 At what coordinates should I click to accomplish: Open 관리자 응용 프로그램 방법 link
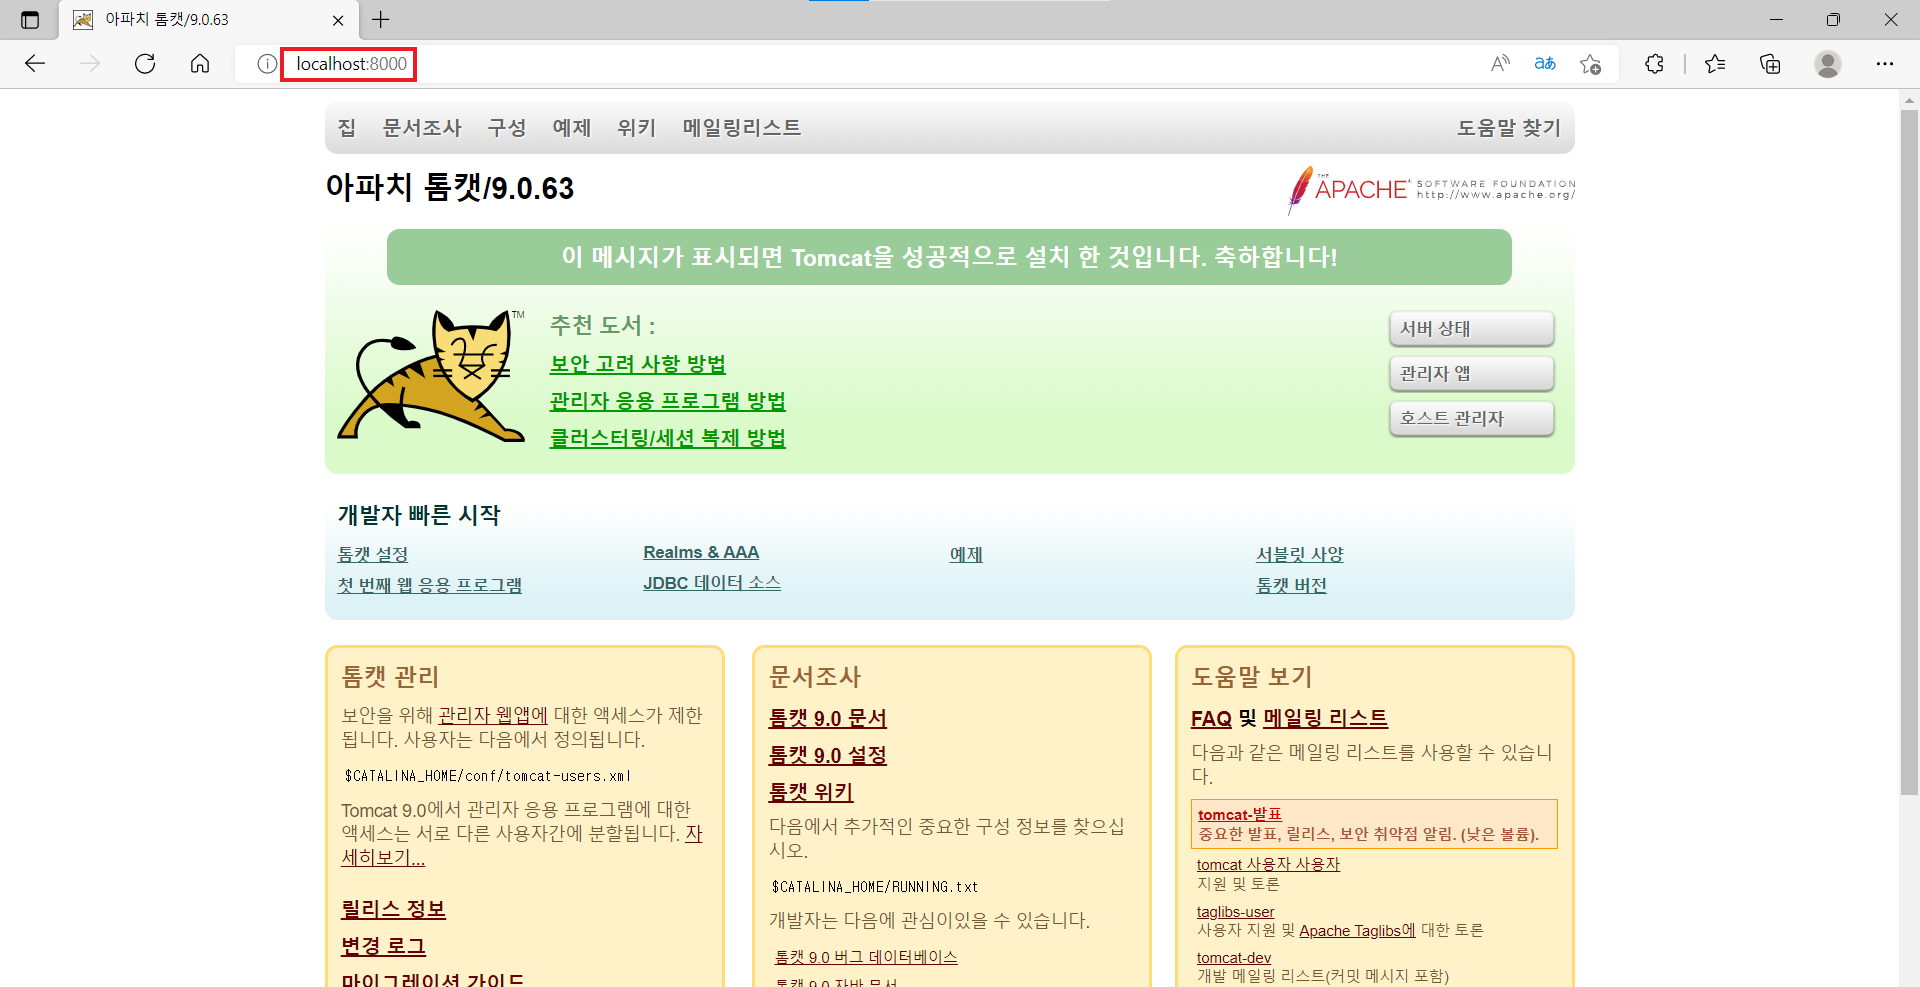668,401
